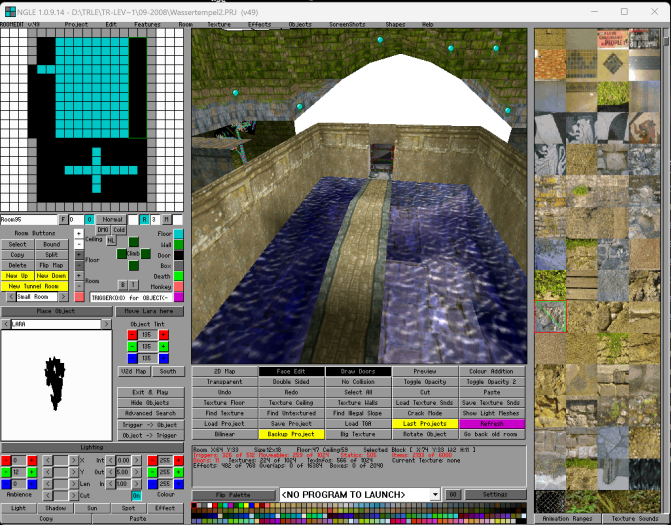This screenshot has height=525, width=671.
Task: Click the Save Project button
Action: 291,424
